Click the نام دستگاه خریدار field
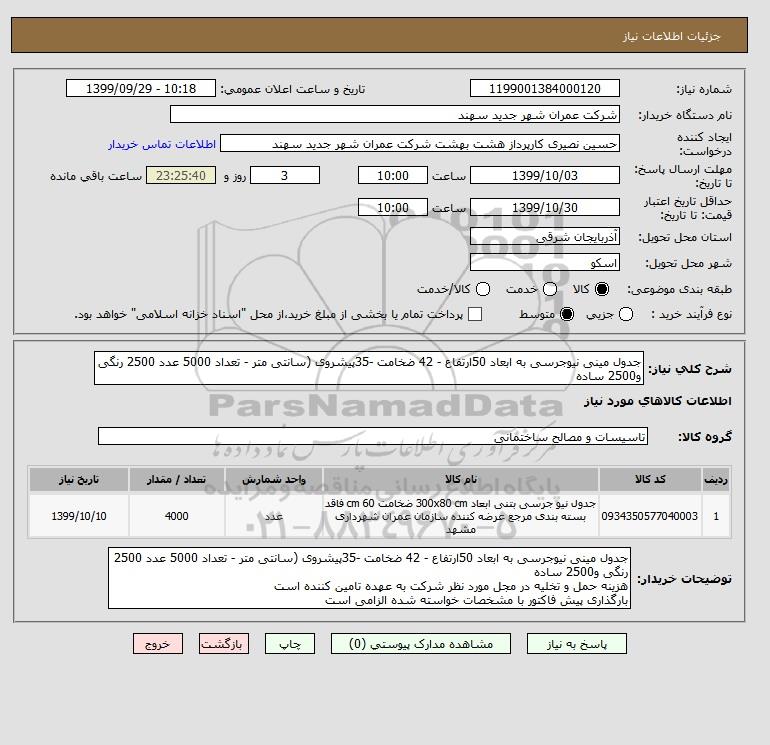This screenshot has width=770, height=745. pos(395,114)
